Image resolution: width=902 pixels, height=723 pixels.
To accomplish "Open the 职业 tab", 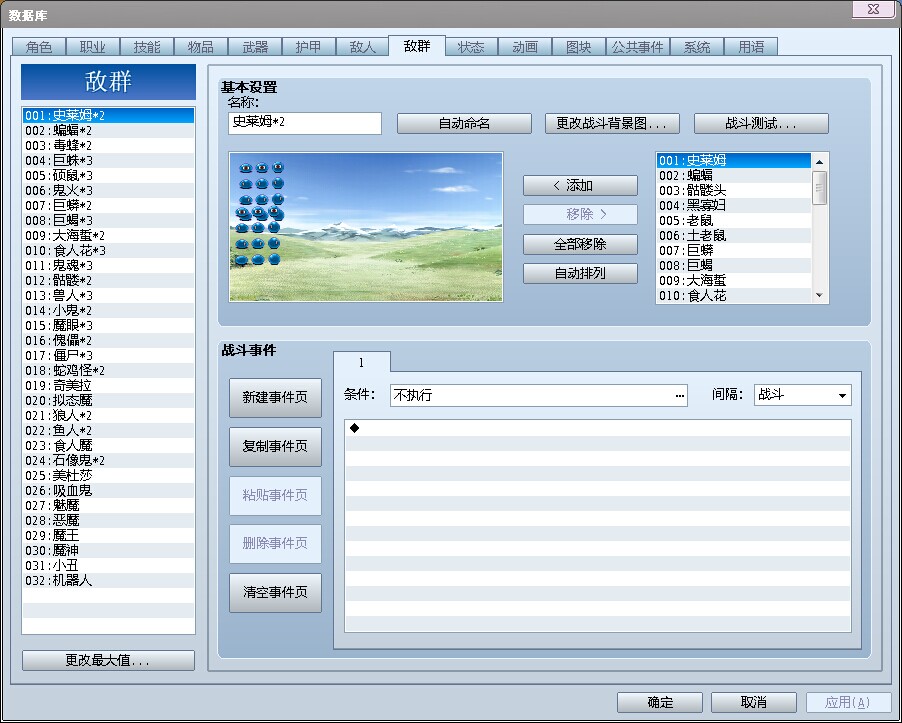I will [93, 47].
